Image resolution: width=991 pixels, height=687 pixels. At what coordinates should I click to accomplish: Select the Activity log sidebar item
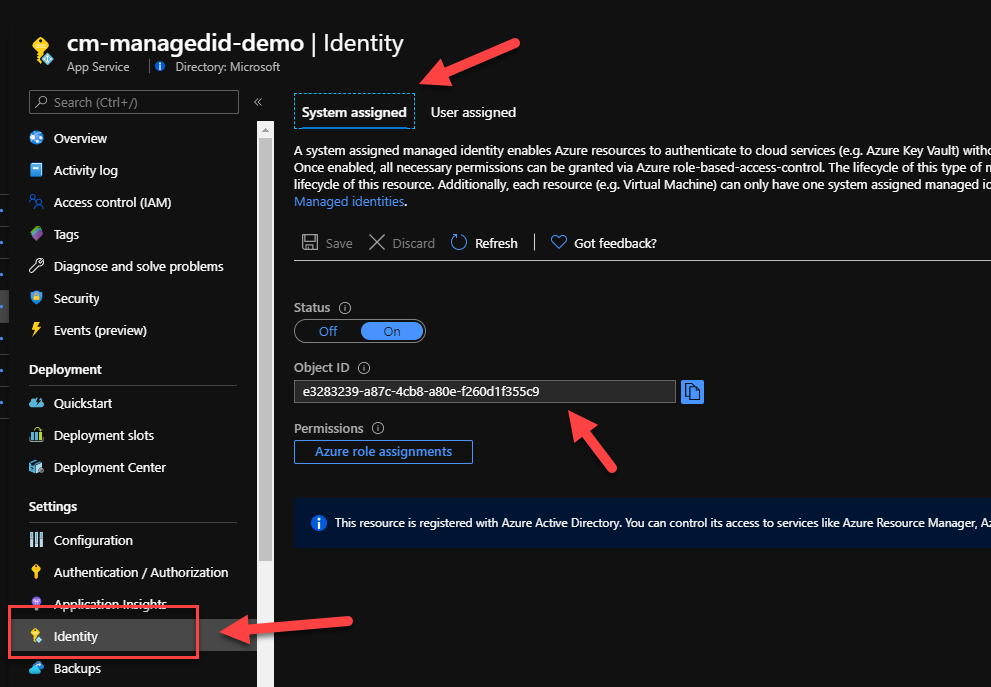coord(85,171)
